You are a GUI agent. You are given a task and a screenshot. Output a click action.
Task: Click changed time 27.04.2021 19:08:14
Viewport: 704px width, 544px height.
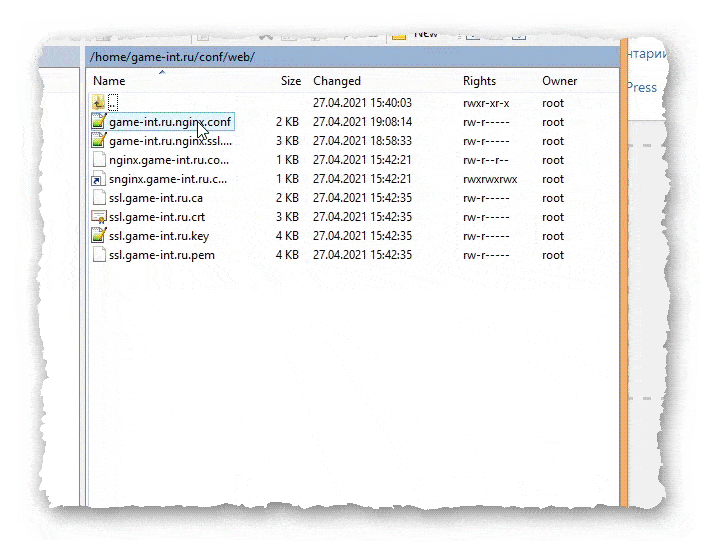pyautogui.click(x=362, y=122)
